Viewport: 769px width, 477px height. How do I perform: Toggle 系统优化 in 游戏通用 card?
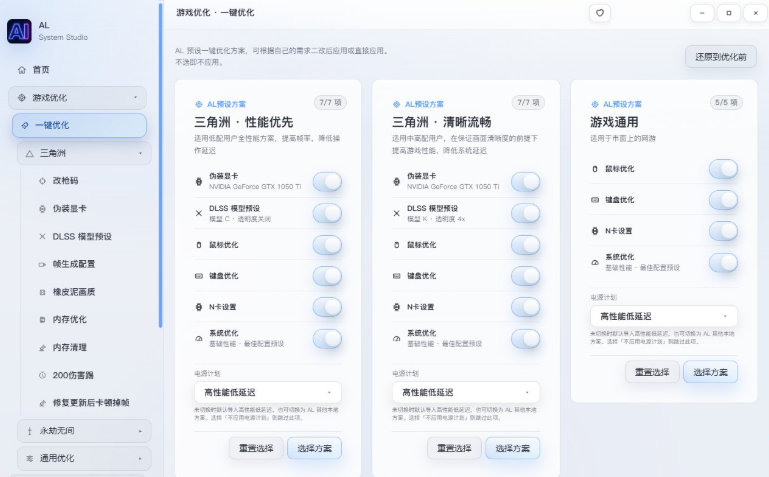pyautogui.click(x=723, y=262)
